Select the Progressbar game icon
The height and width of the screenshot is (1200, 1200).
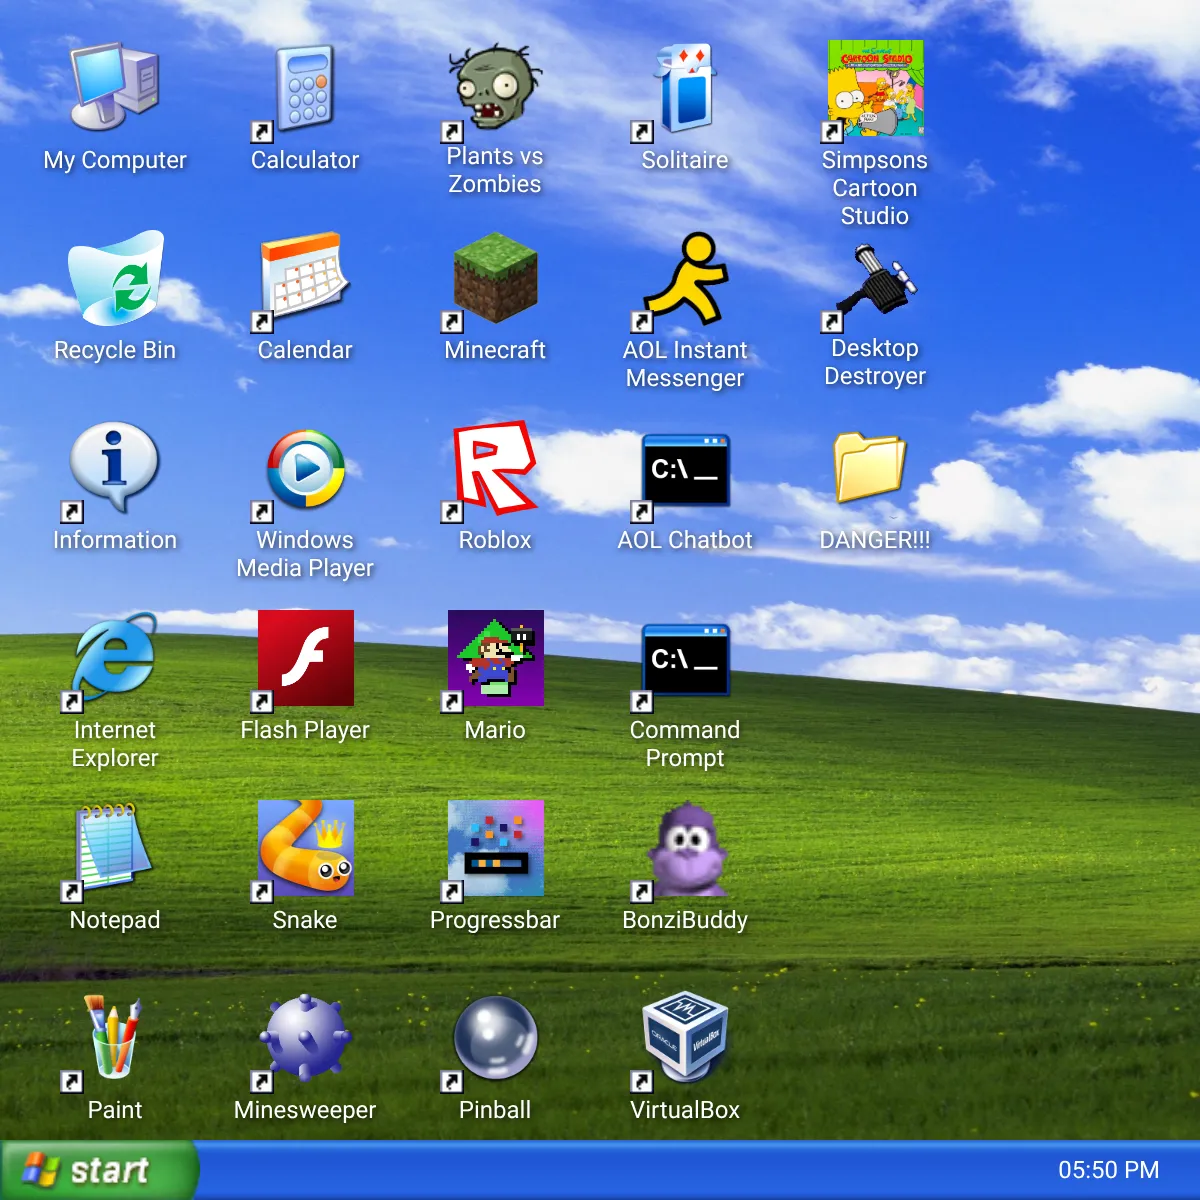coord(495,850)
